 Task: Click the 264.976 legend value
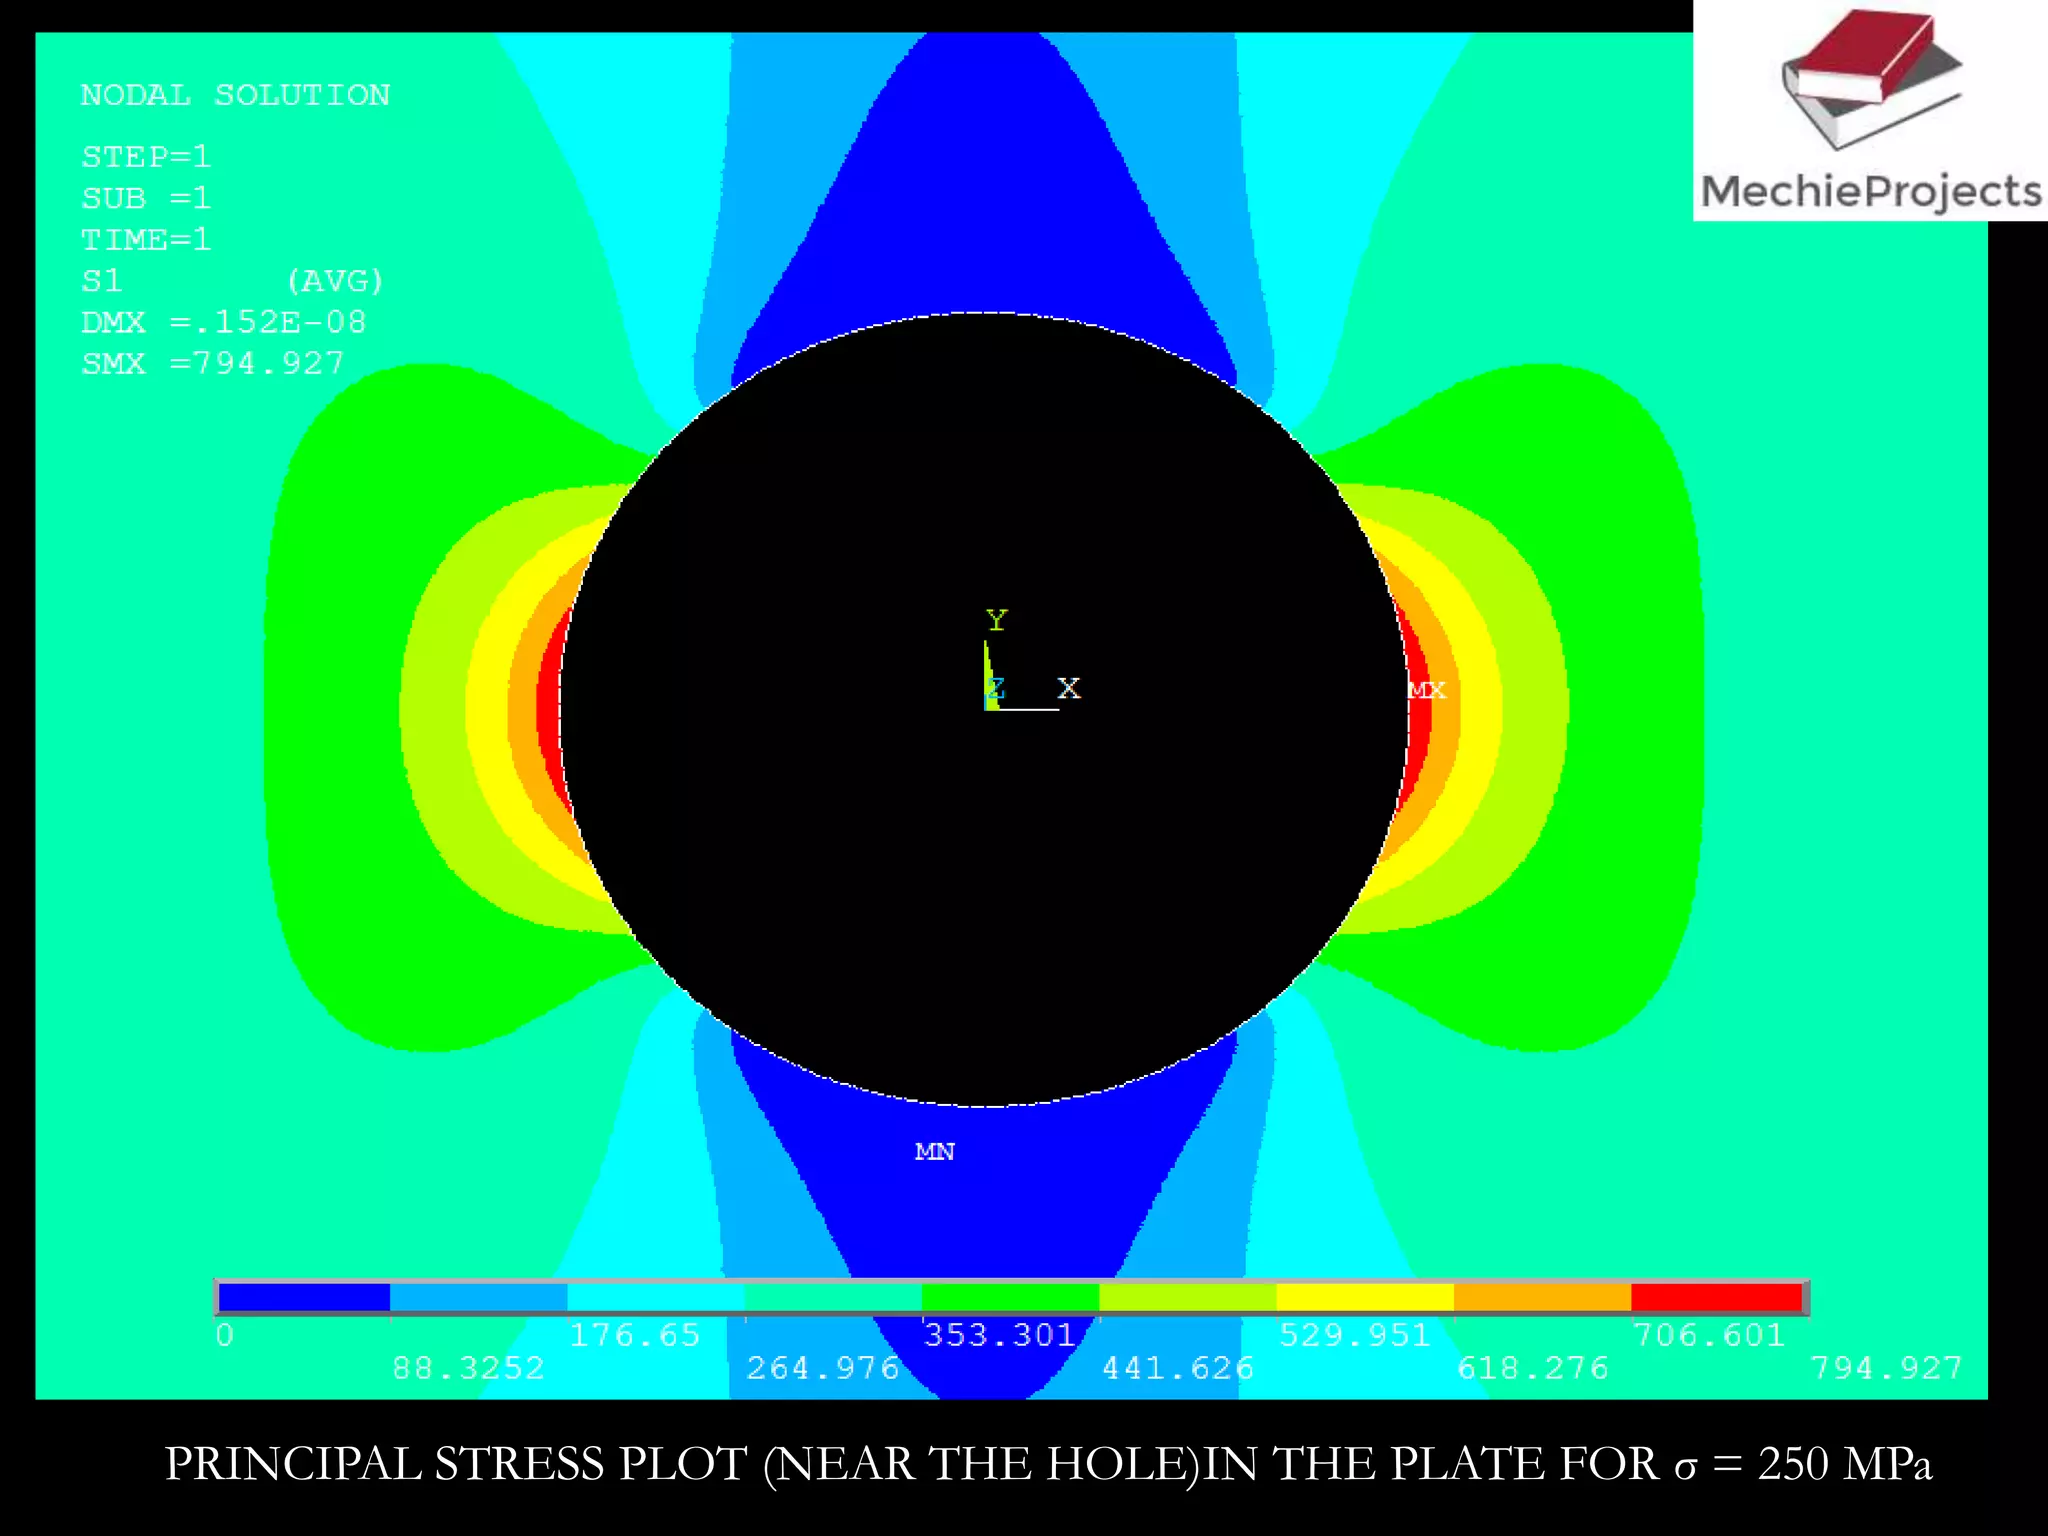[x=823, y=1368]
